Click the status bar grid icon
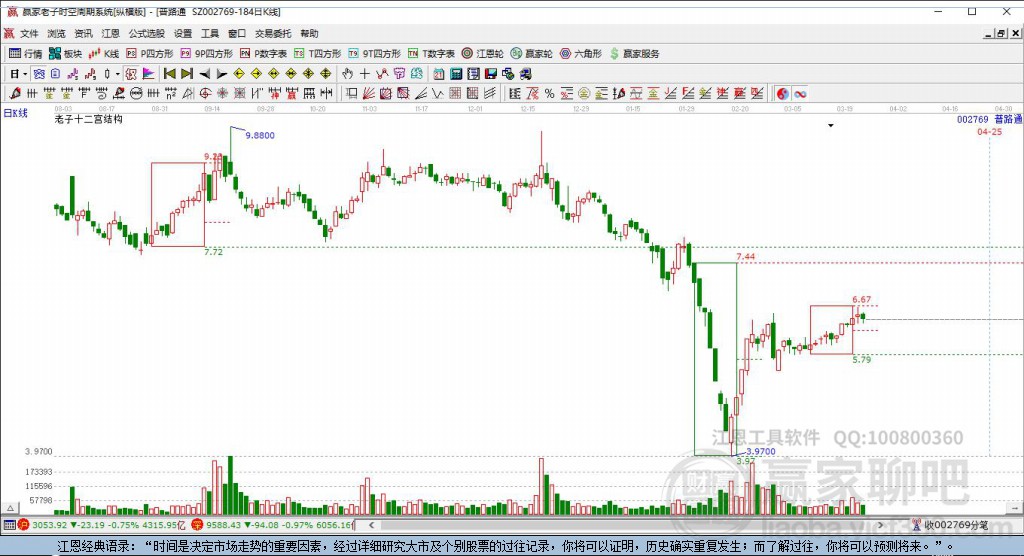The width and height of the screenshot is (1024, 556). pyautogui.click(x=9, y=525)
